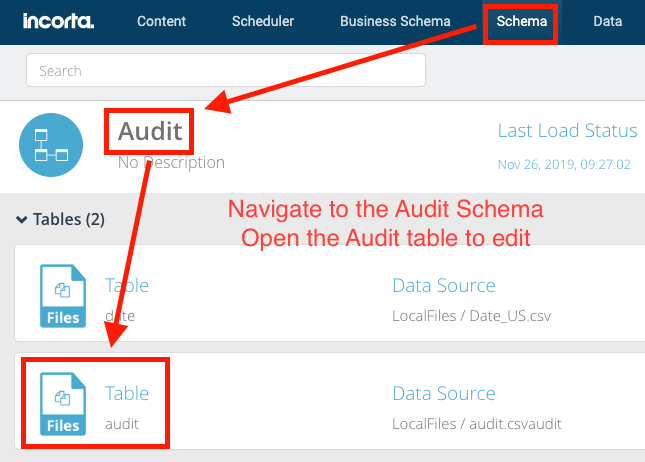Image resolution: width=645 pixels, height=462 pixels.
Task: Click the Audit schema diagram icon
Action: [51, 145]
